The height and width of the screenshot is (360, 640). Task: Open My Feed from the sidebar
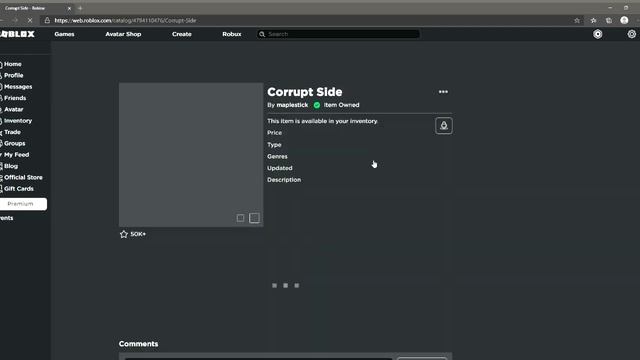click(x=16, y=155)
